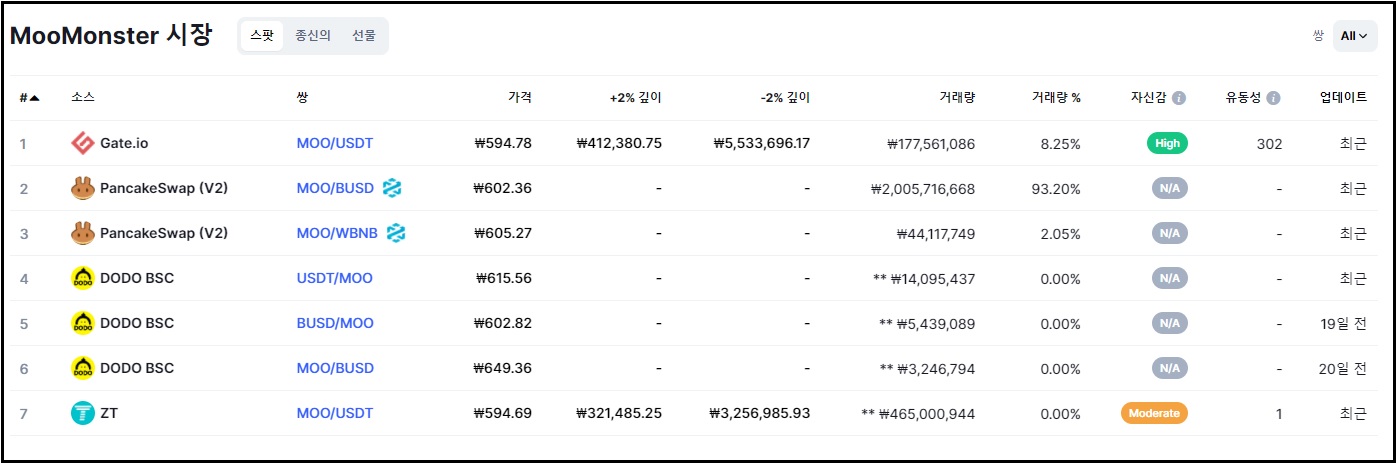Screen dimensions: 1397x463
Task: Click the Gate.io exchange logo icon
Action: click(x=83, y=143)
